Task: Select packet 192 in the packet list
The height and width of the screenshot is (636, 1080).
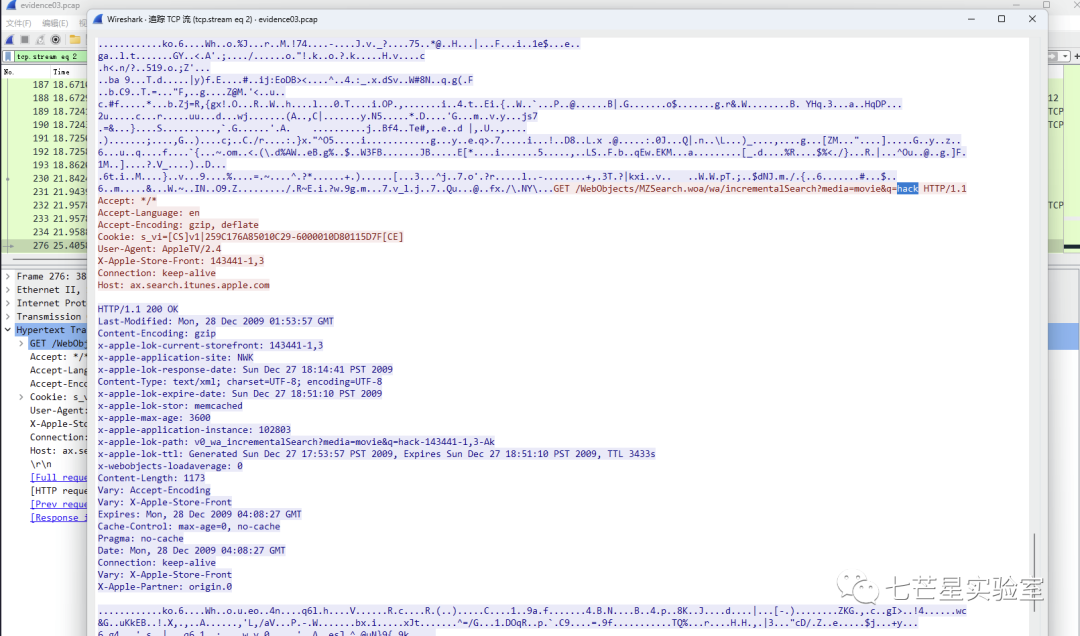Action: [45, 152]
